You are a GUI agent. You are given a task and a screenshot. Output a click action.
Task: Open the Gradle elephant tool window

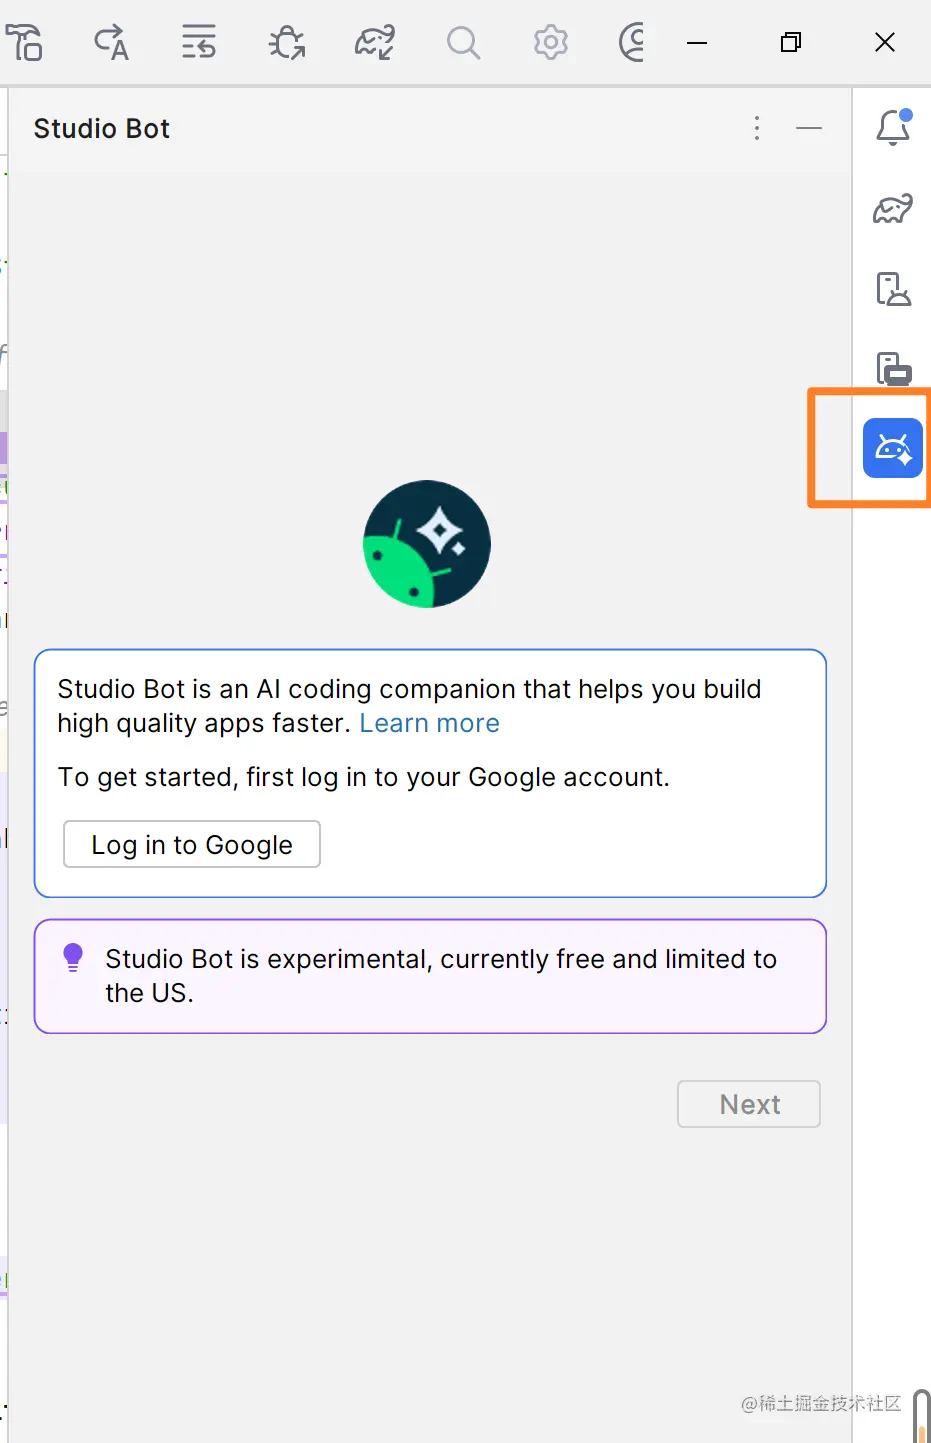coord(893,209)
